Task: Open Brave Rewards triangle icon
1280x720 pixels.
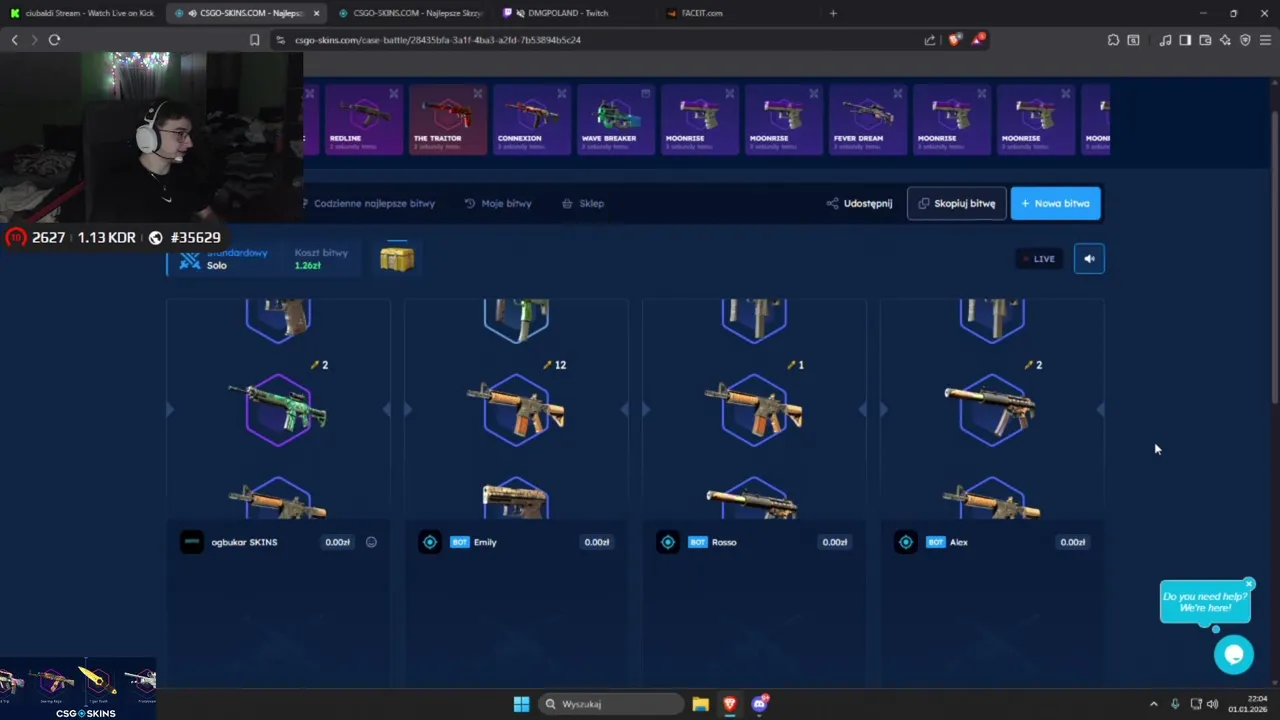Action: [978, 40]
